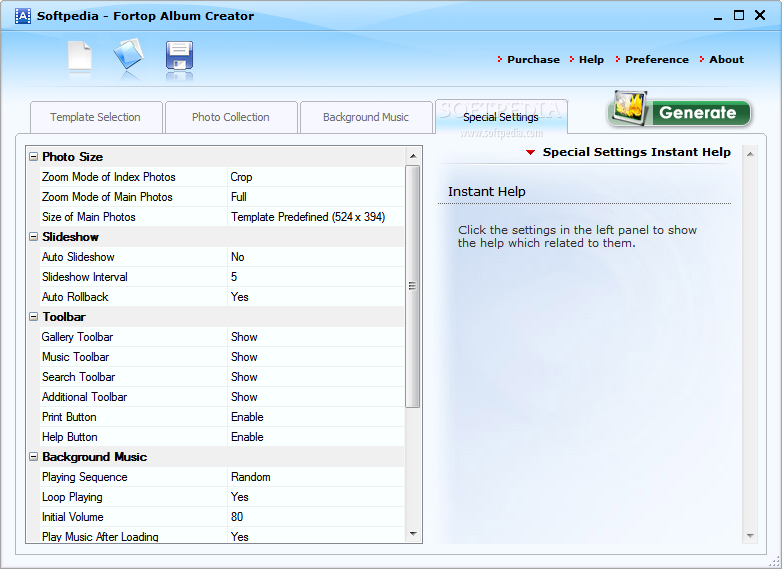Viewport: 782px width, 569px height.
Task: Click the Print Button Enable value
Action: (x=247, y=417)
